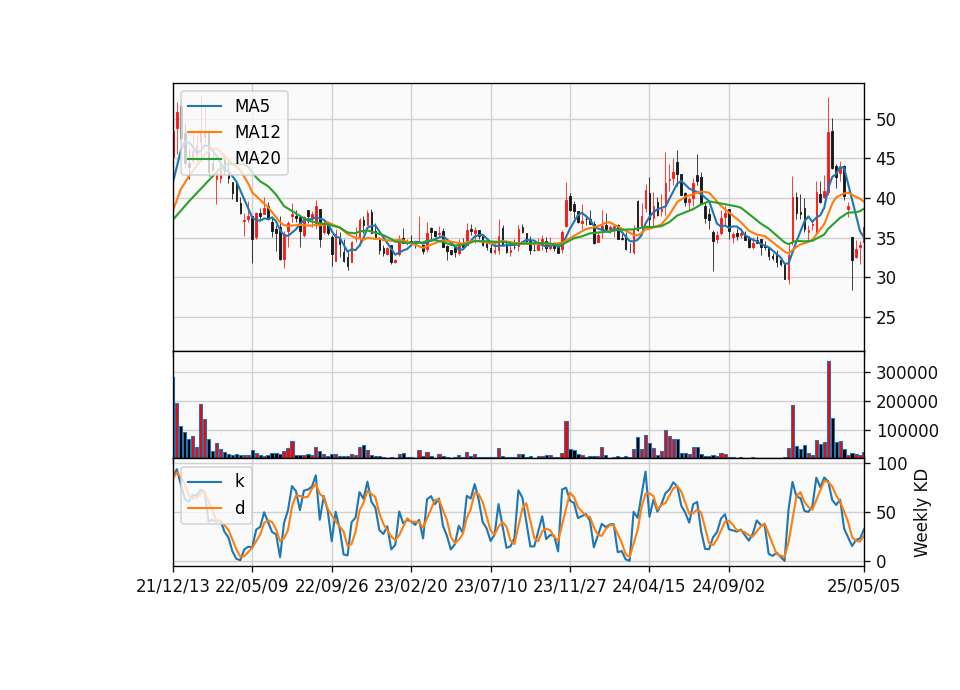Click the Weekly KD axis title
This screenshot has width=960, height=690.
click(x=921, y=514)
